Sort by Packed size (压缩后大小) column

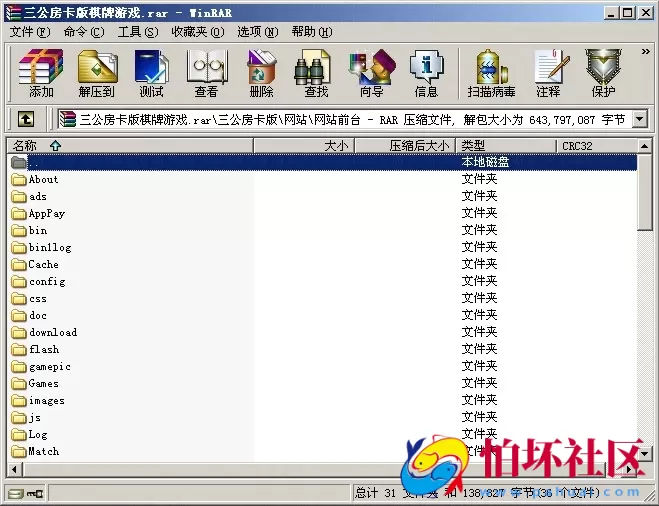(x=405, y=146)
